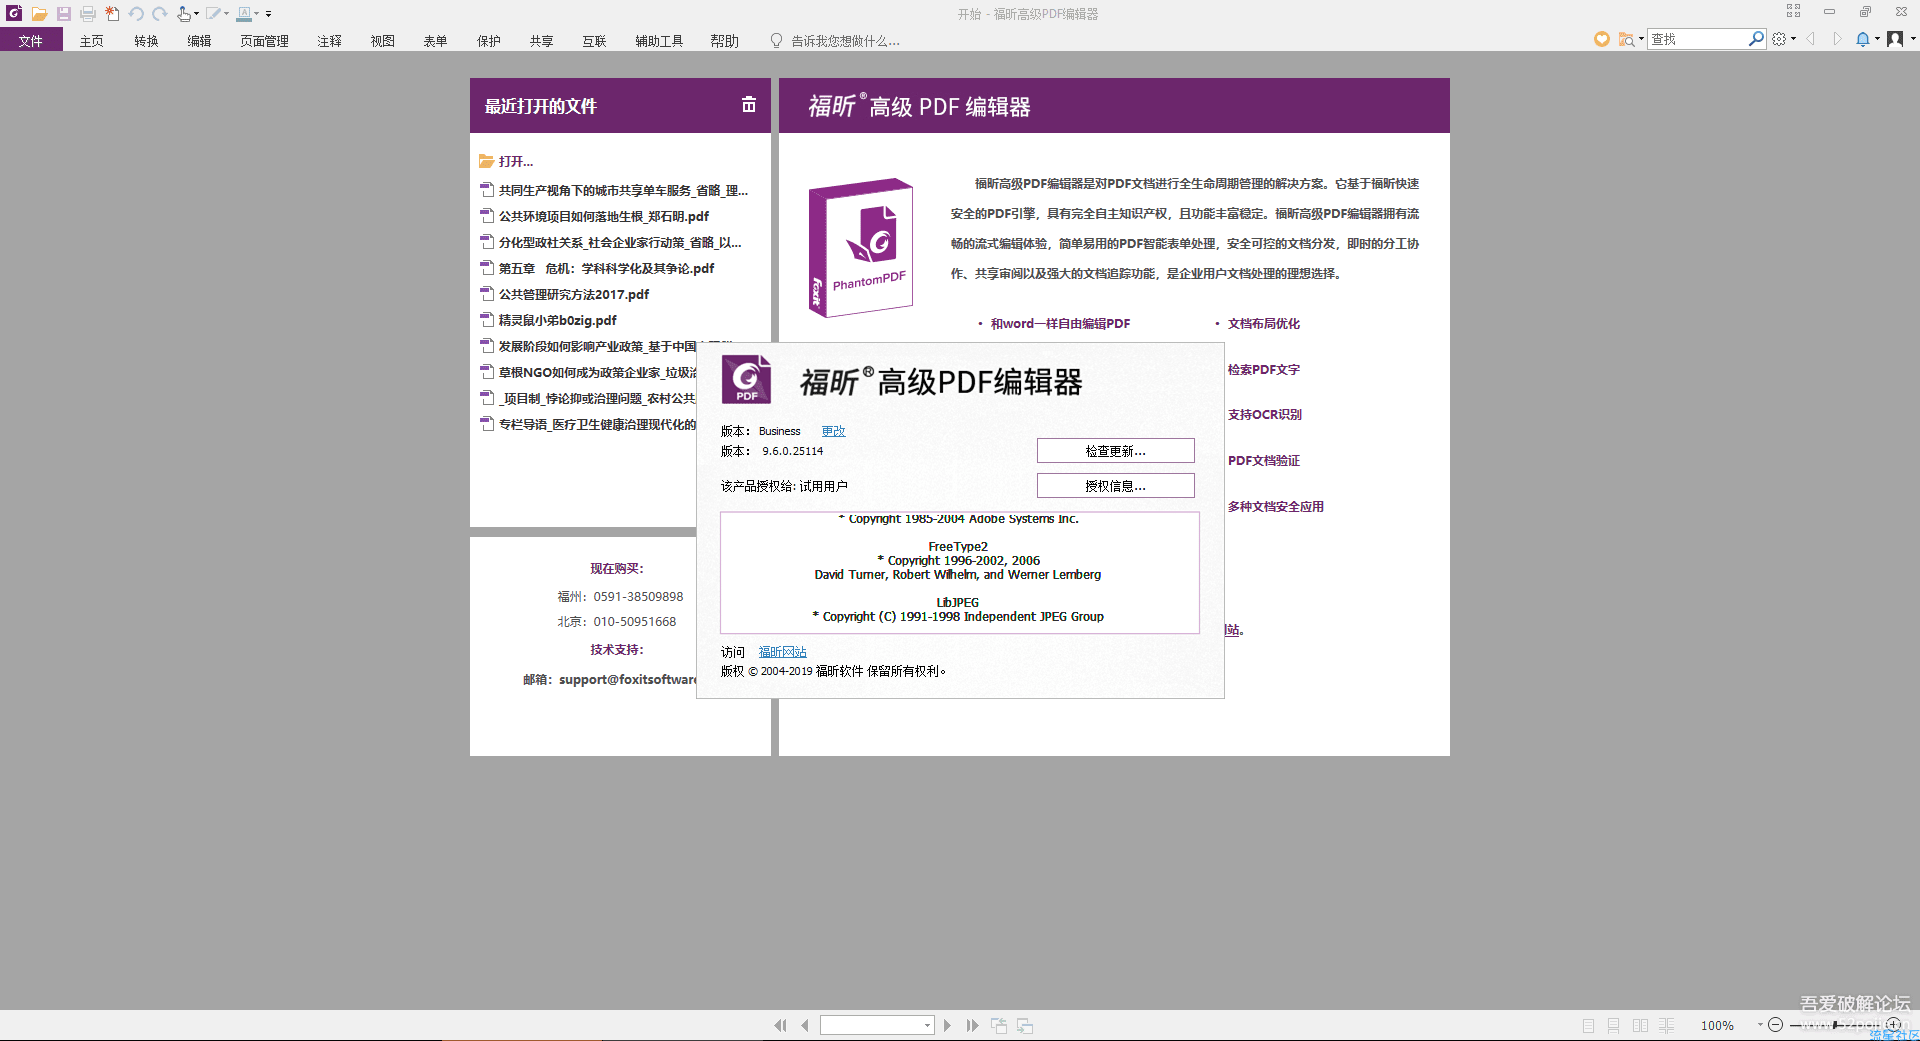Expand the hand tool dropdown arrow
Image resolution: width=1920 pixels, height=1041 pixels.
point(196,14)
